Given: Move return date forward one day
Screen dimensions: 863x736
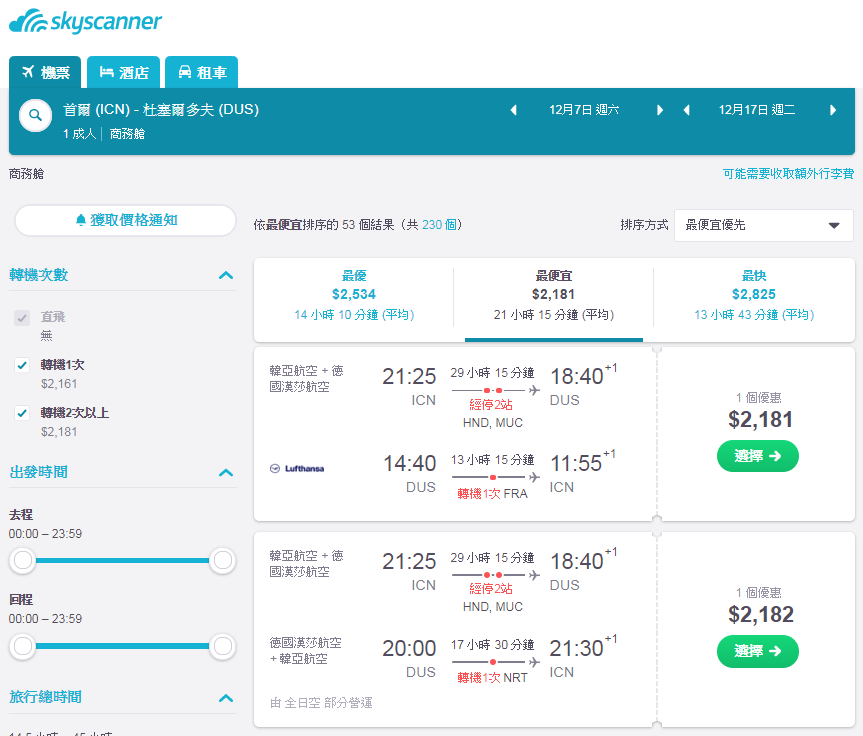Looking at the screenshot, I should [833, 110].
